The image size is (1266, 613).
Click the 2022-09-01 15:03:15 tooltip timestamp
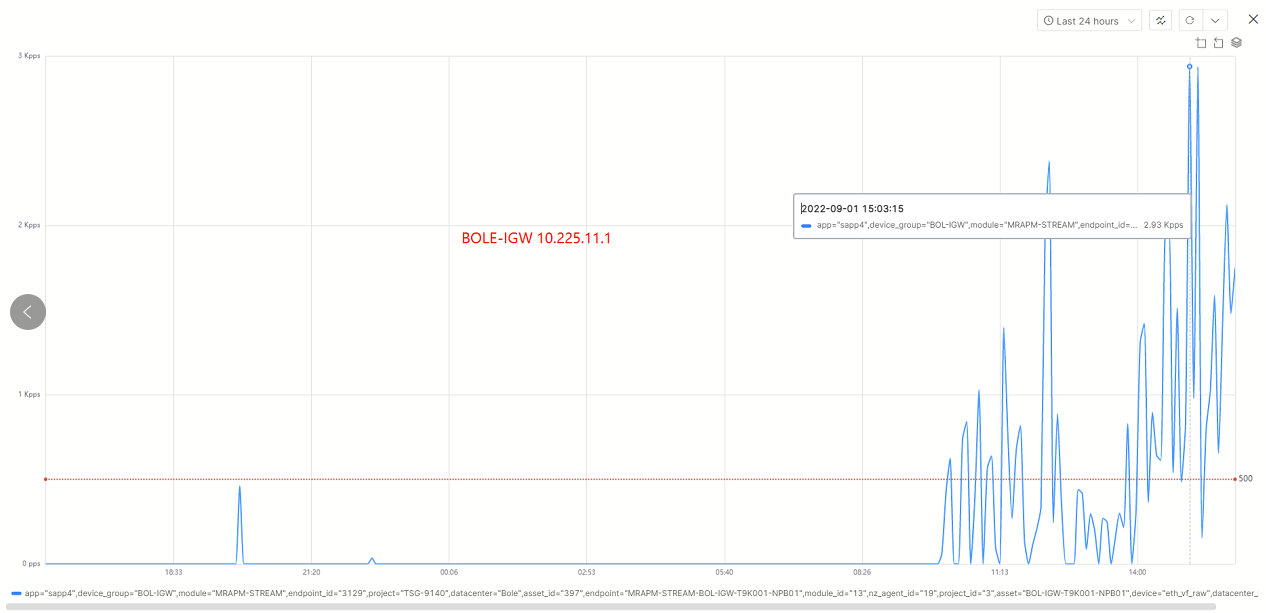click(x=852, y=209)
